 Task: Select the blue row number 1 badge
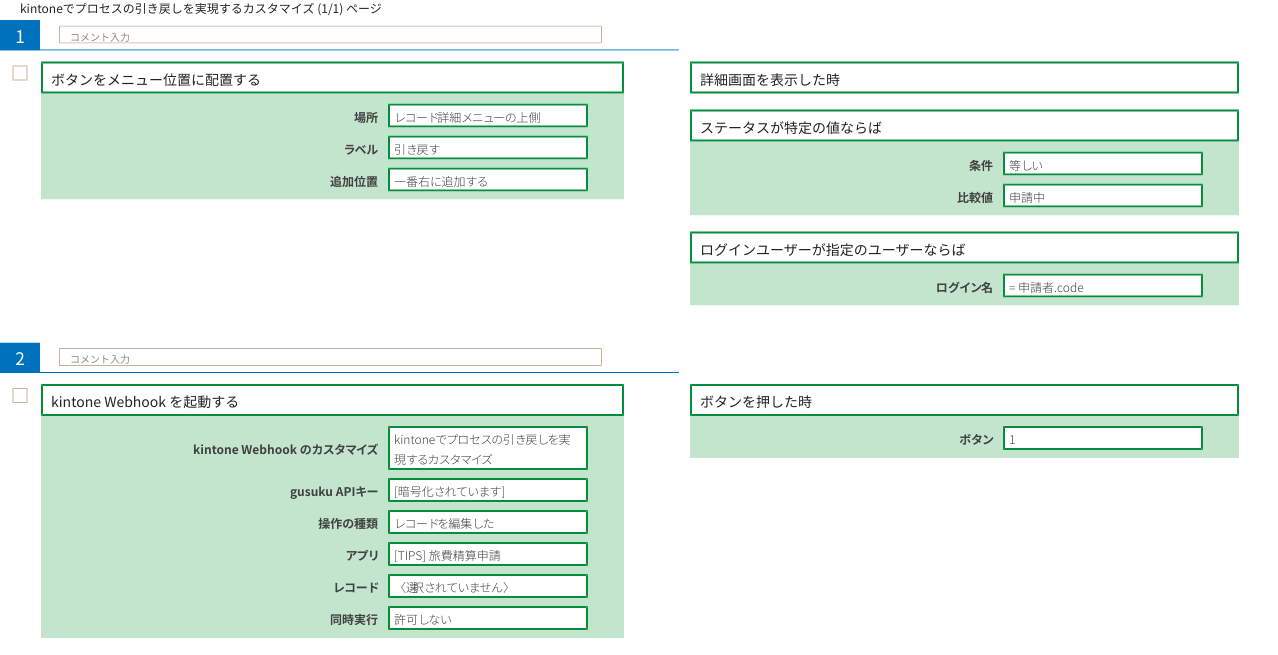point(20,35)
